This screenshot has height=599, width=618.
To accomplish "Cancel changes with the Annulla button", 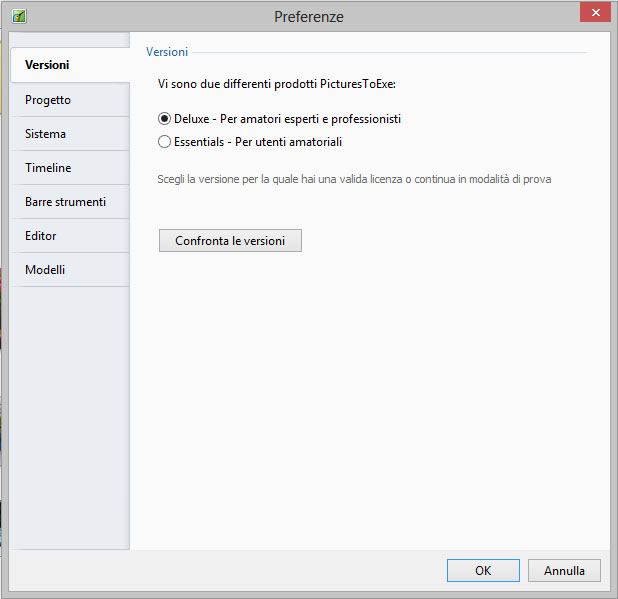I will (564, 571).
